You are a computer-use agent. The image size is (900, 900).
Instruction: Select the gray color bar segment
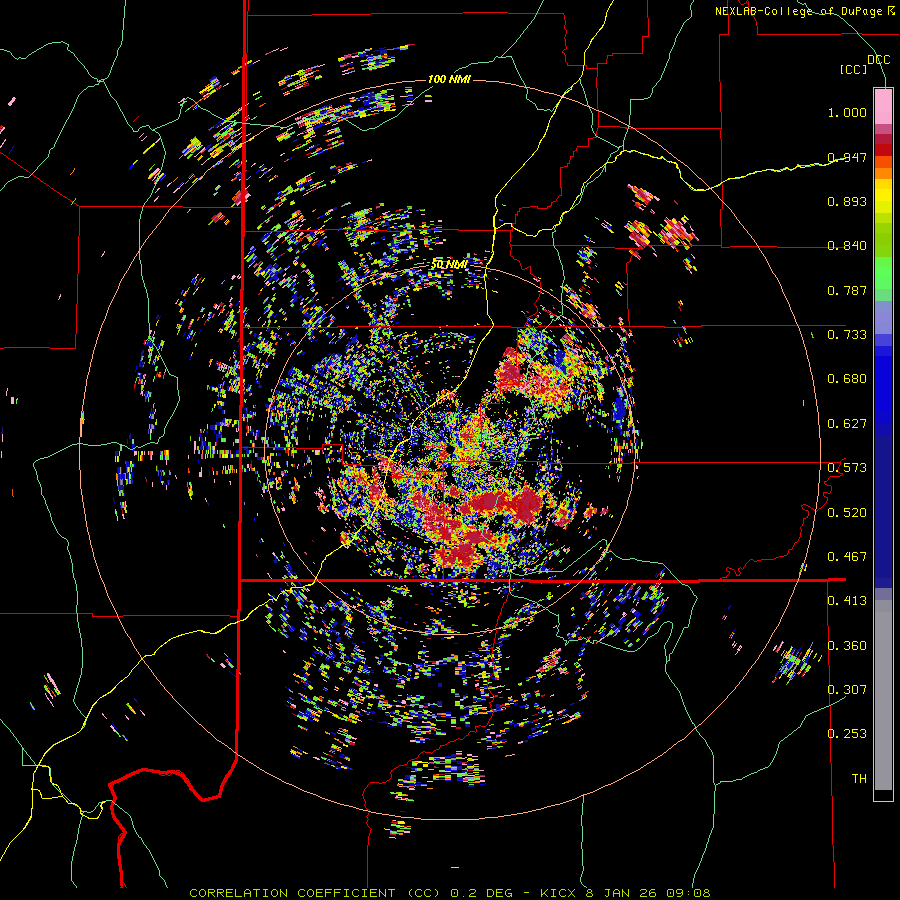[x=883, y=695]
